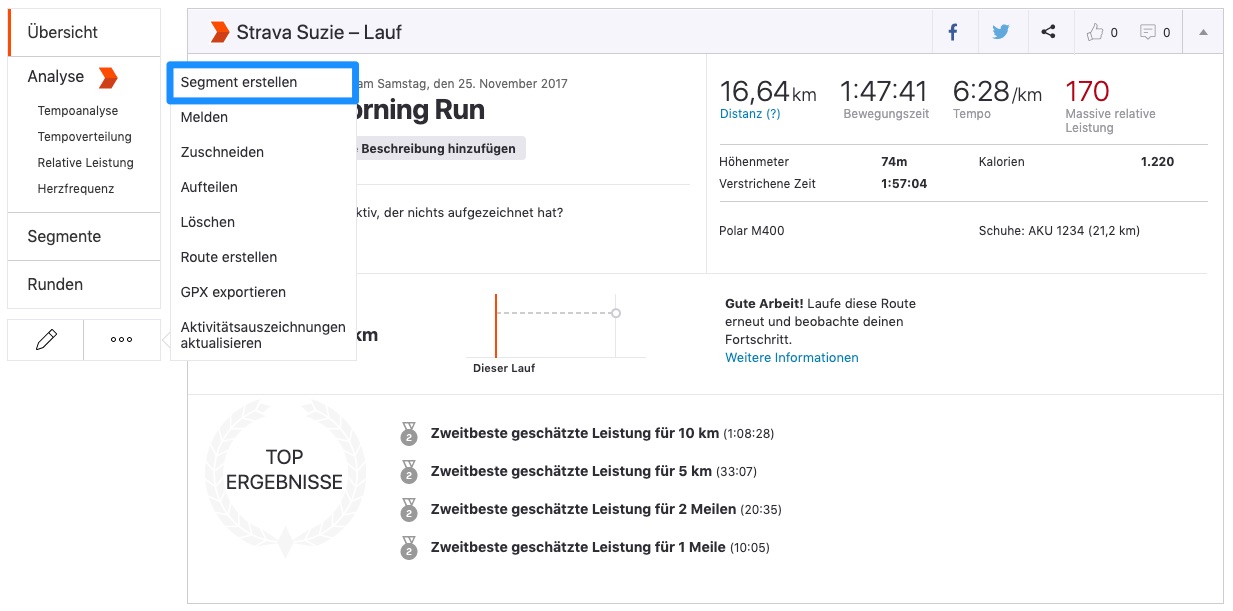Click the medal icon for 1 Meile performance
Viewport: 1233px width, 611px height.
[408, 548]
